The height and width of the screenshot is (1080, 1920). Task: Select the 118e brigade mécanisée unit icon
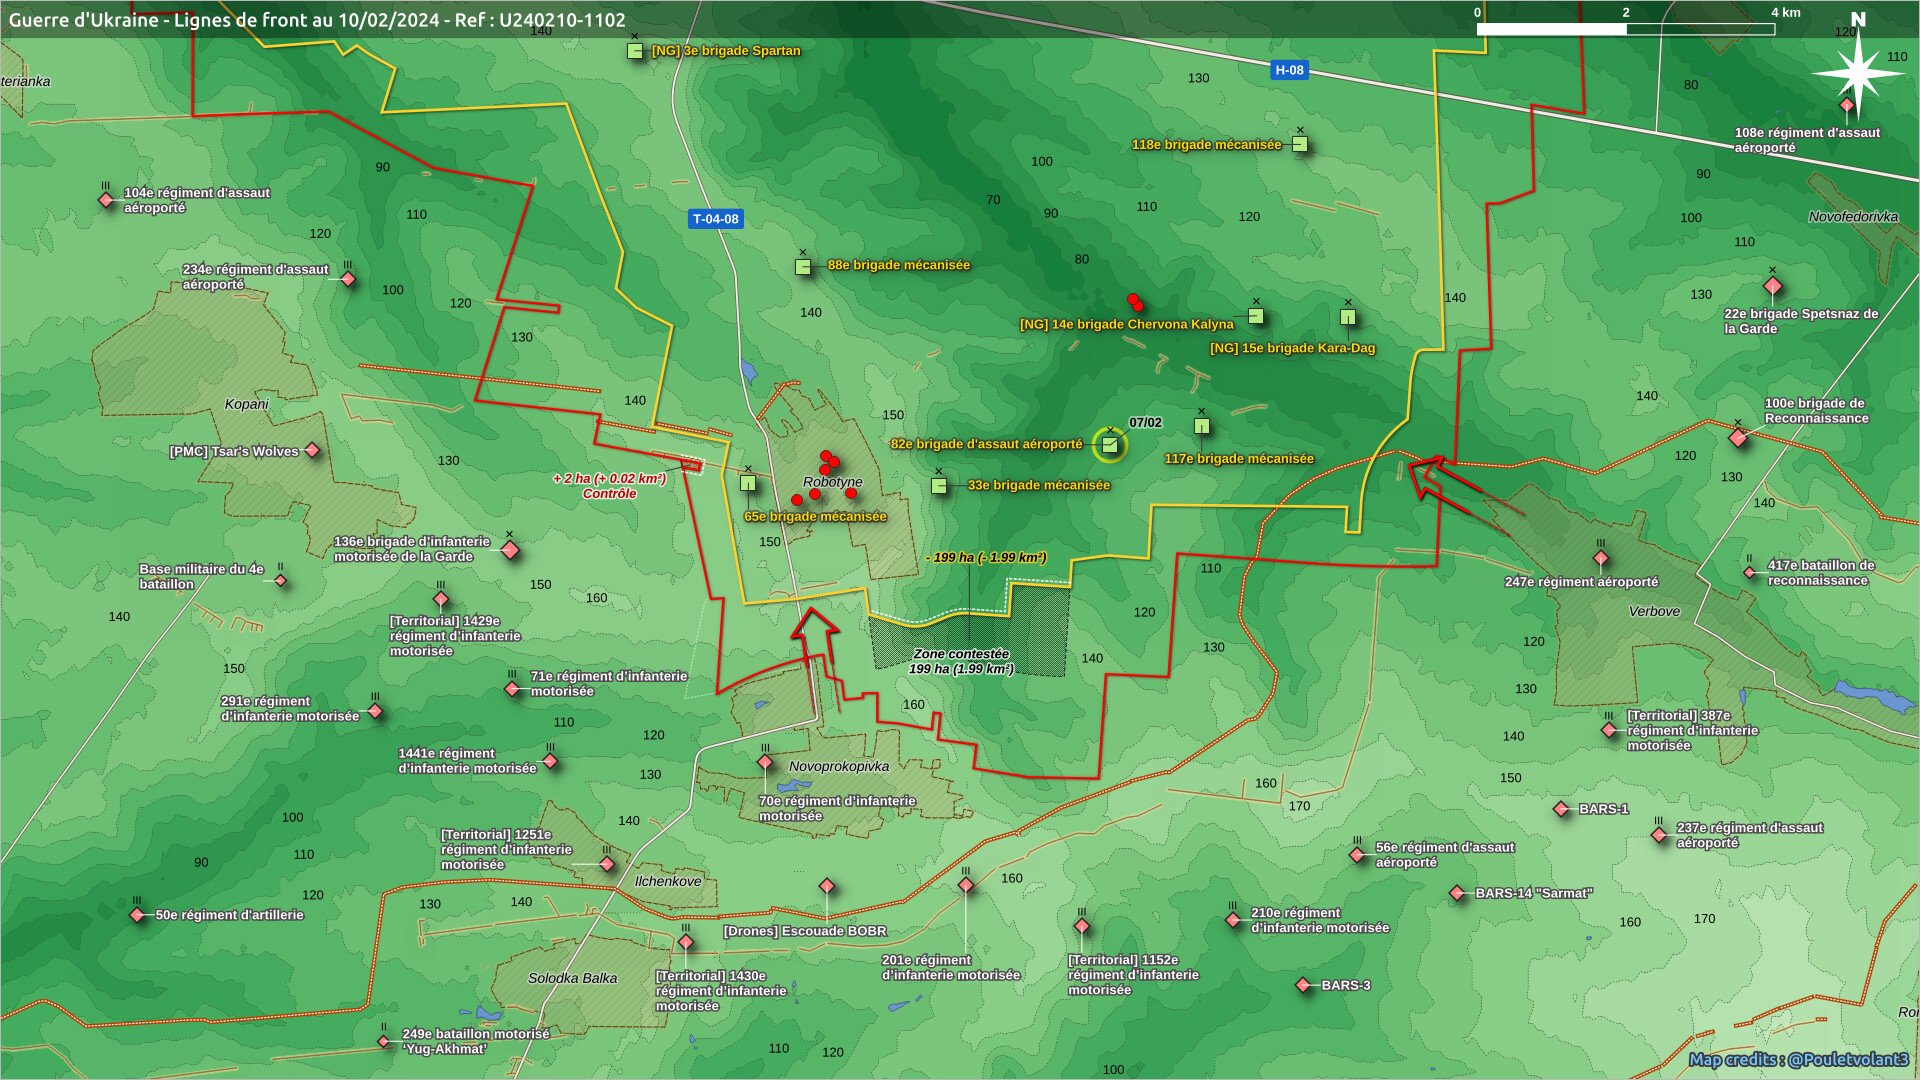pyautogui.click(x=1299, y=144)
